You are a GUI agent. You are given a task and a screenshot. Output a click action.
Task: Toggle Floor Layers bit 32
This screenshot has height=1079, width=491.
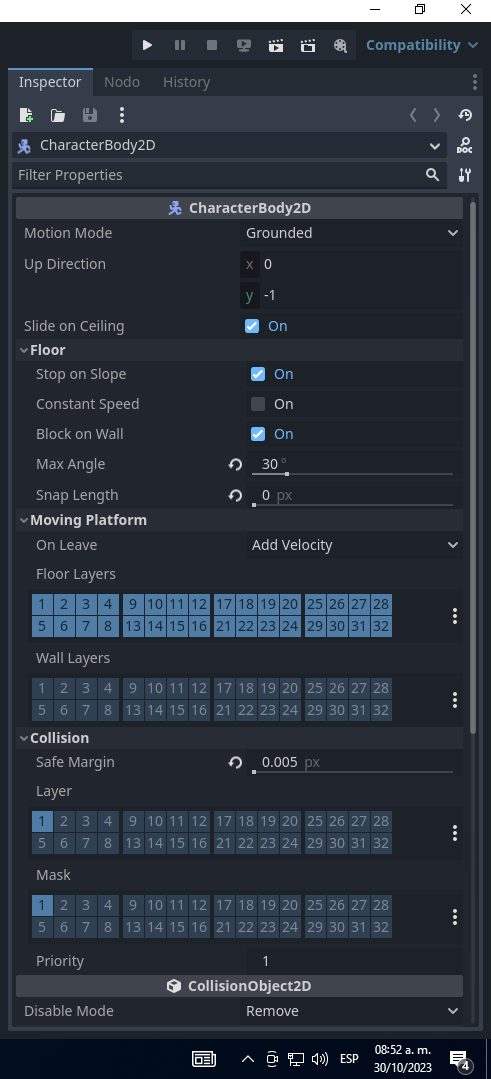tap(381, 626)
